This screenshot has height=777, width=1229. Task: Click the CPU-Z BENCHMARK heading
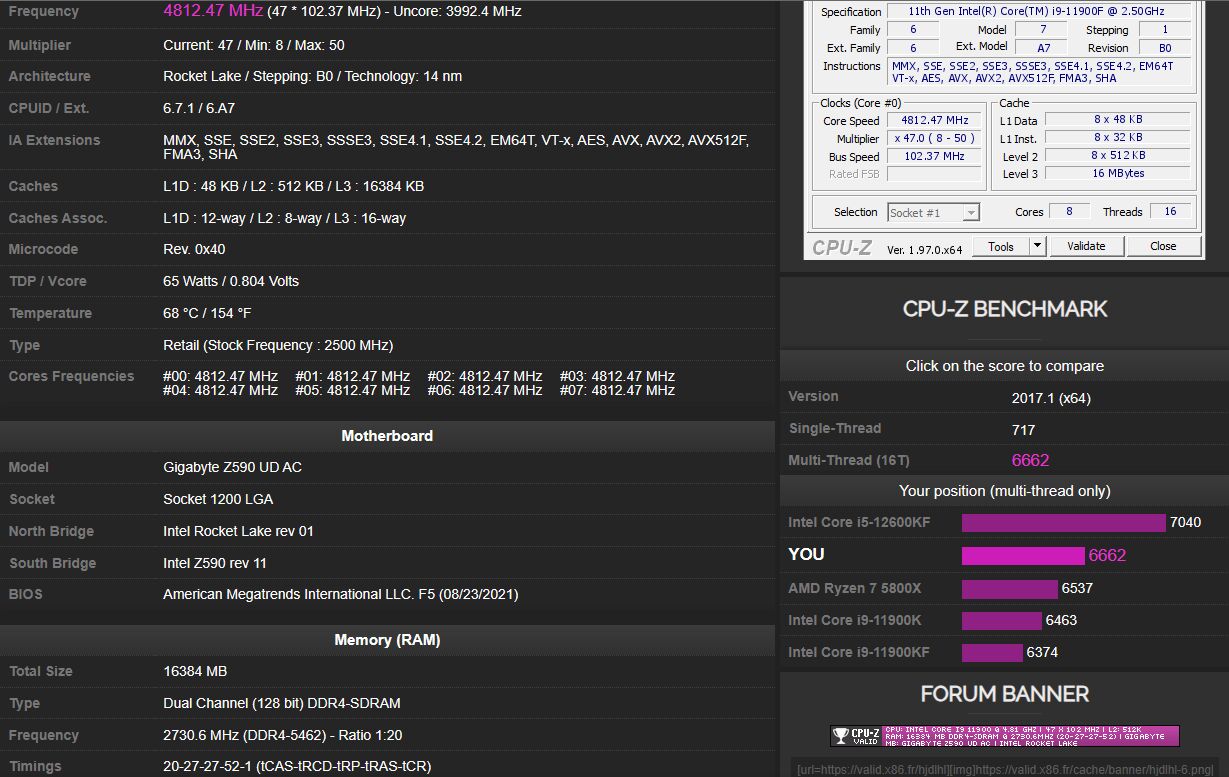[x=1004, y=309]
